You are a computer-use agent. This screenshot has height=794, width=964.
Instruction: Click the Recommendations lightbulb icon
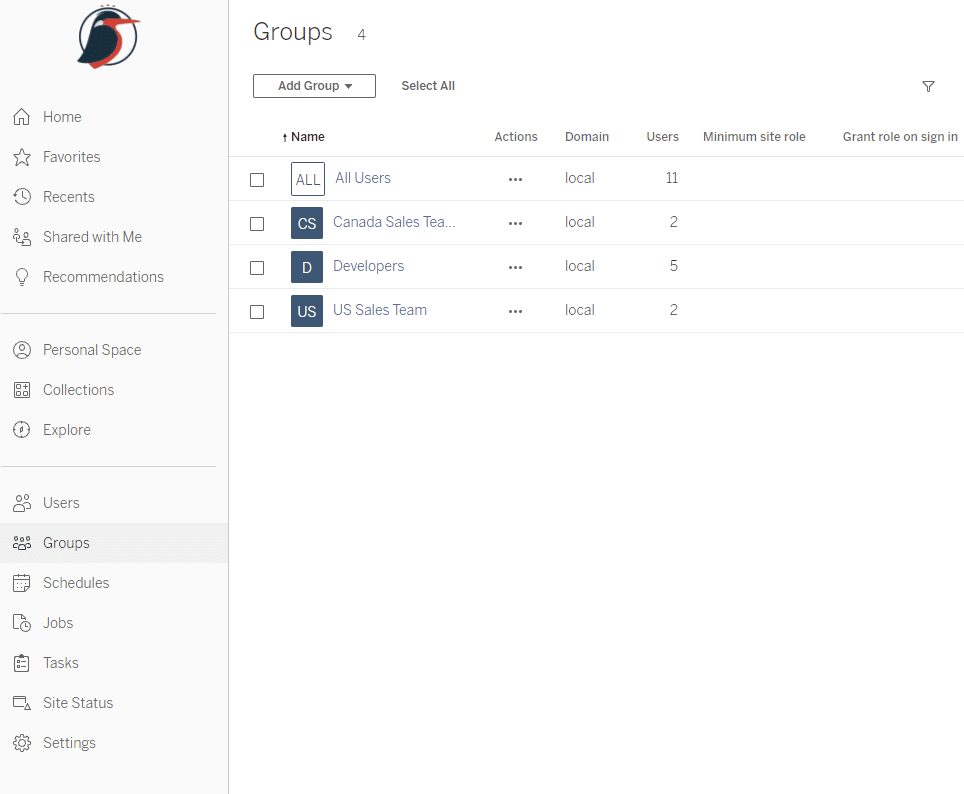[x=22, y=277]
